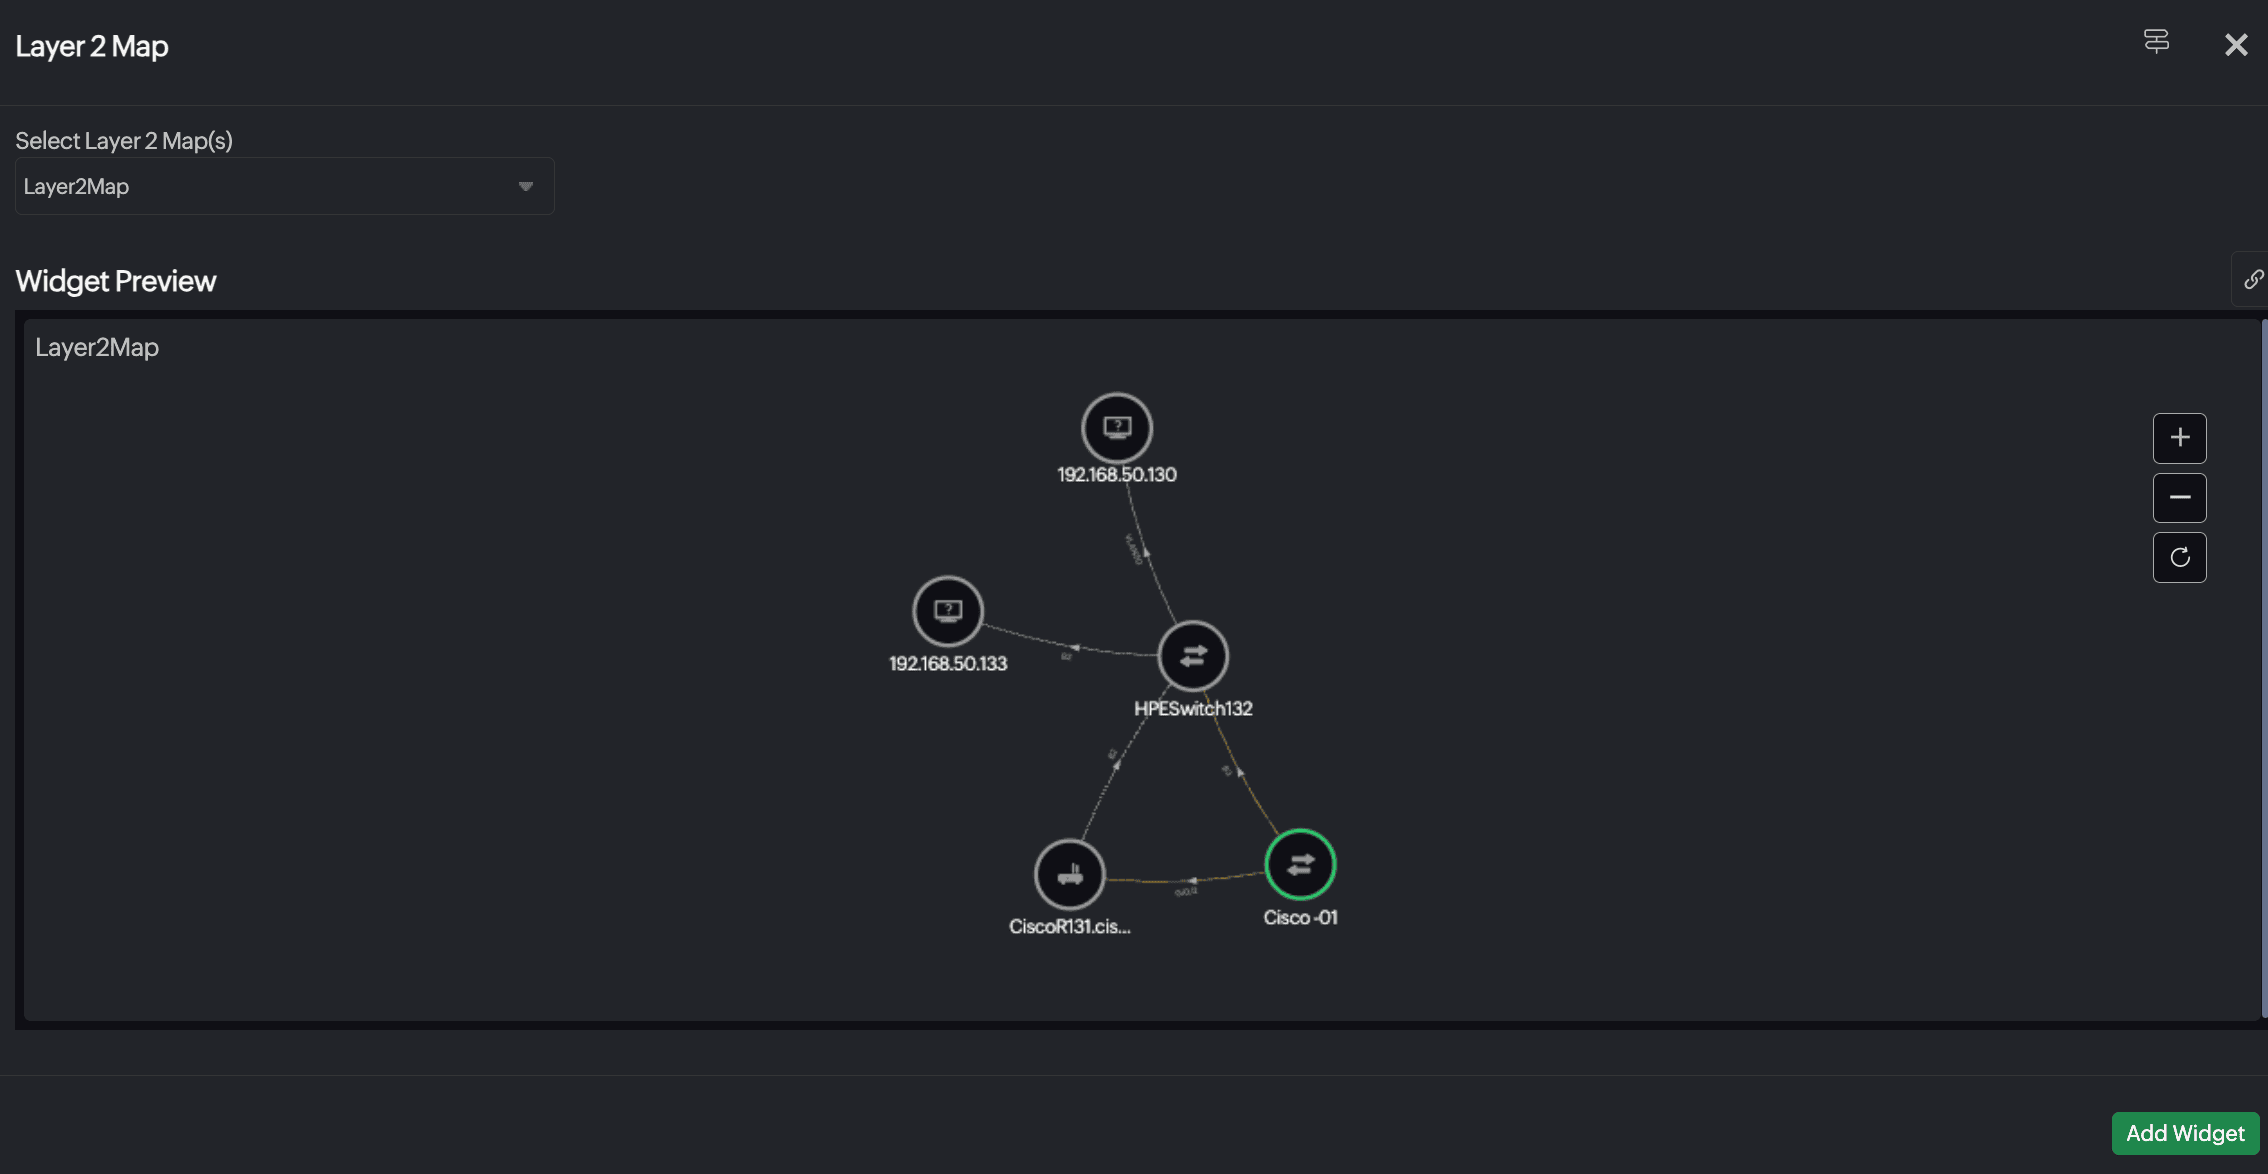Click the zoom in plus button

coord(2179,438)
